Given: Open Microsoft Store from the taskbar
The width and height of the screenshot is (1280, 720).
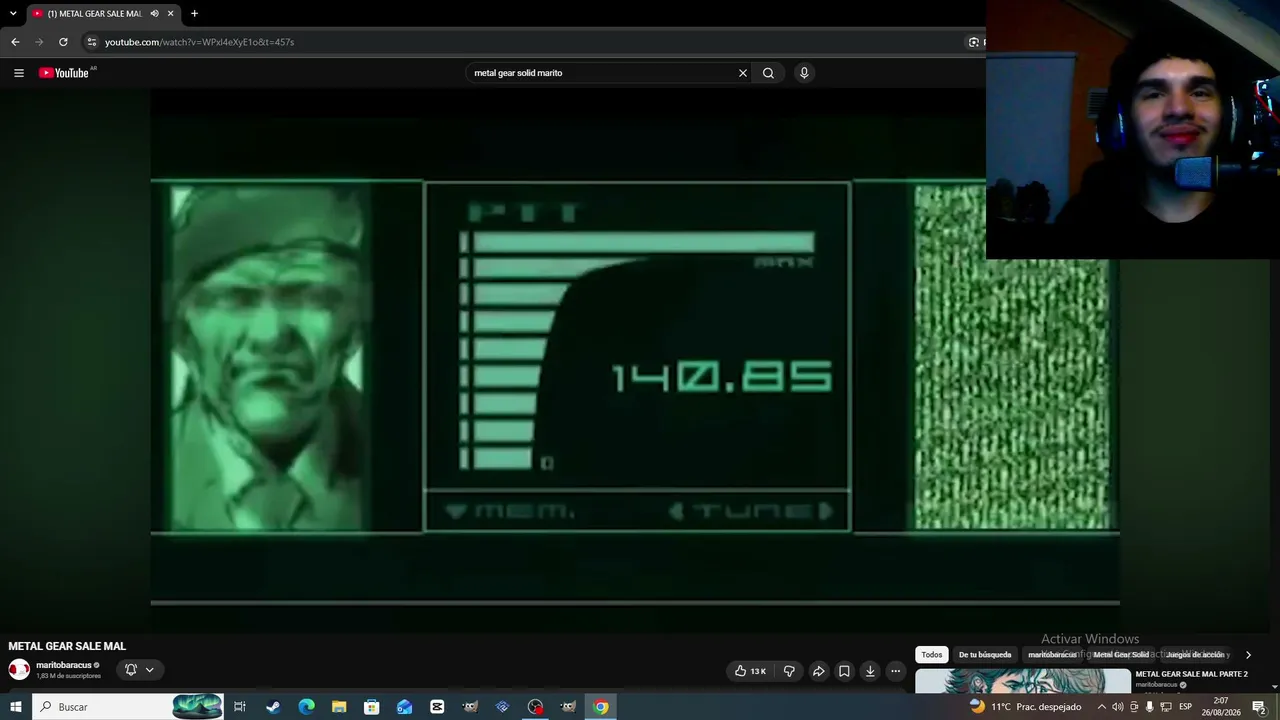Looking at the screenshot, I should (372, 707).
